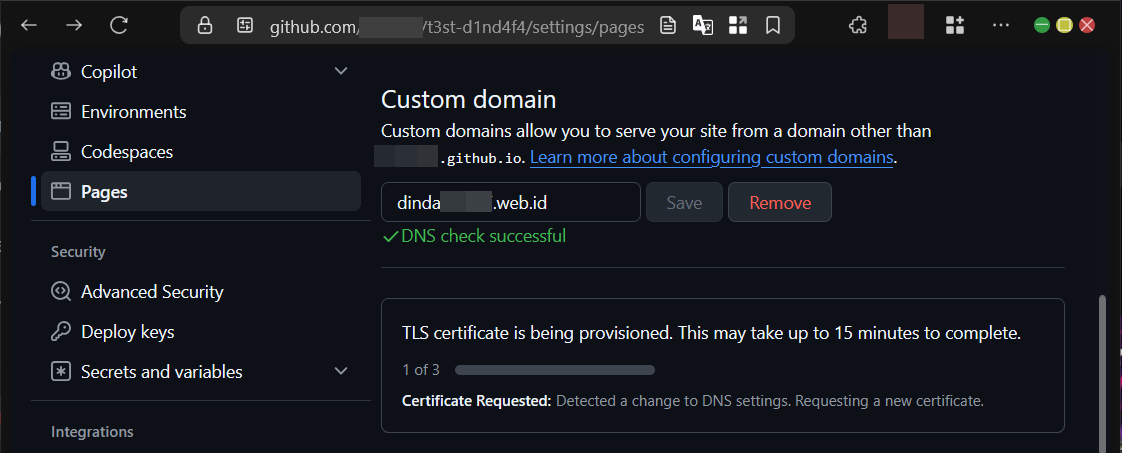Go back to the previous page
1122x453 pixels.
(29, 26)
